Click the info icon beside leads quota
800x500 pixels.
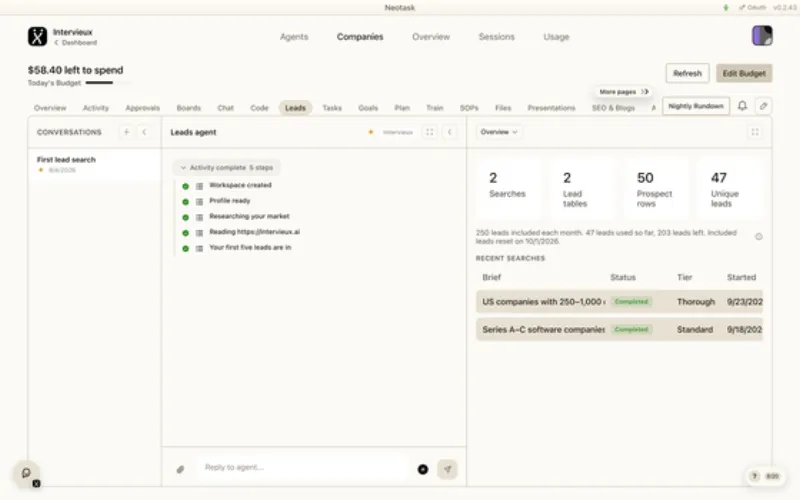pyautogui.click(x=759, y=237)
